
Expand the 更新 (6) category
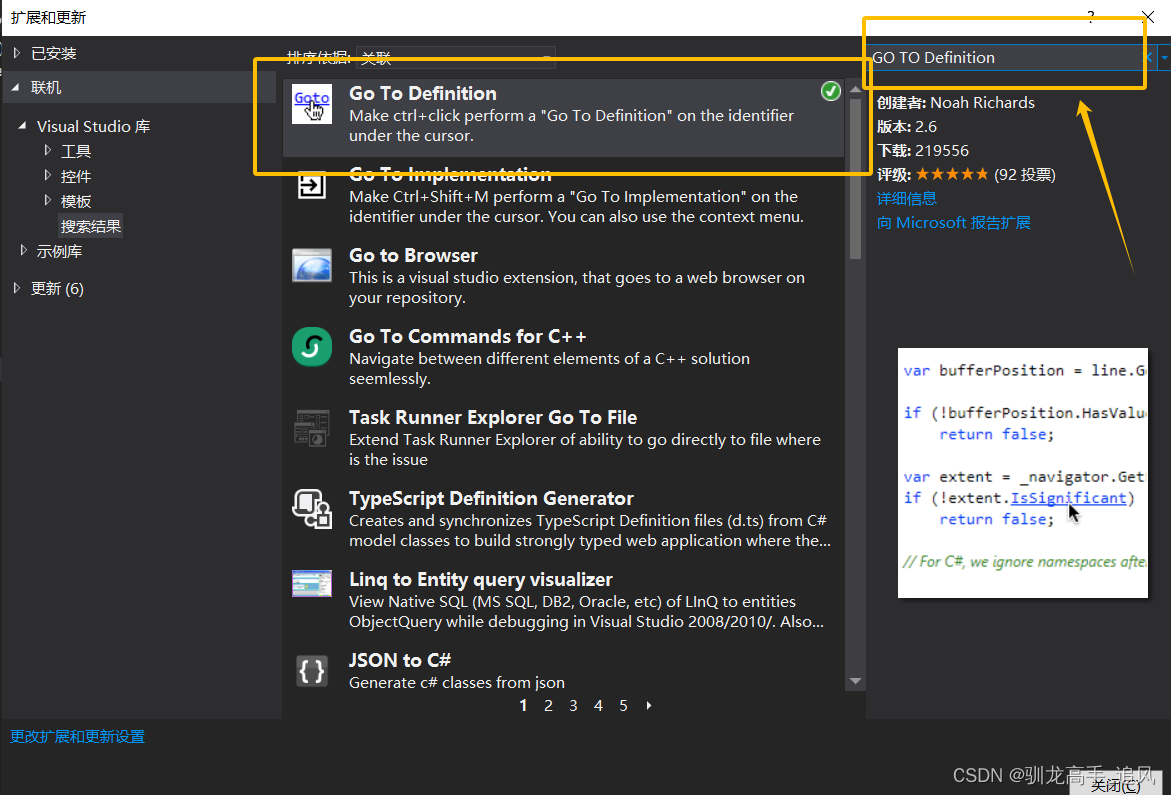point(16,288)
